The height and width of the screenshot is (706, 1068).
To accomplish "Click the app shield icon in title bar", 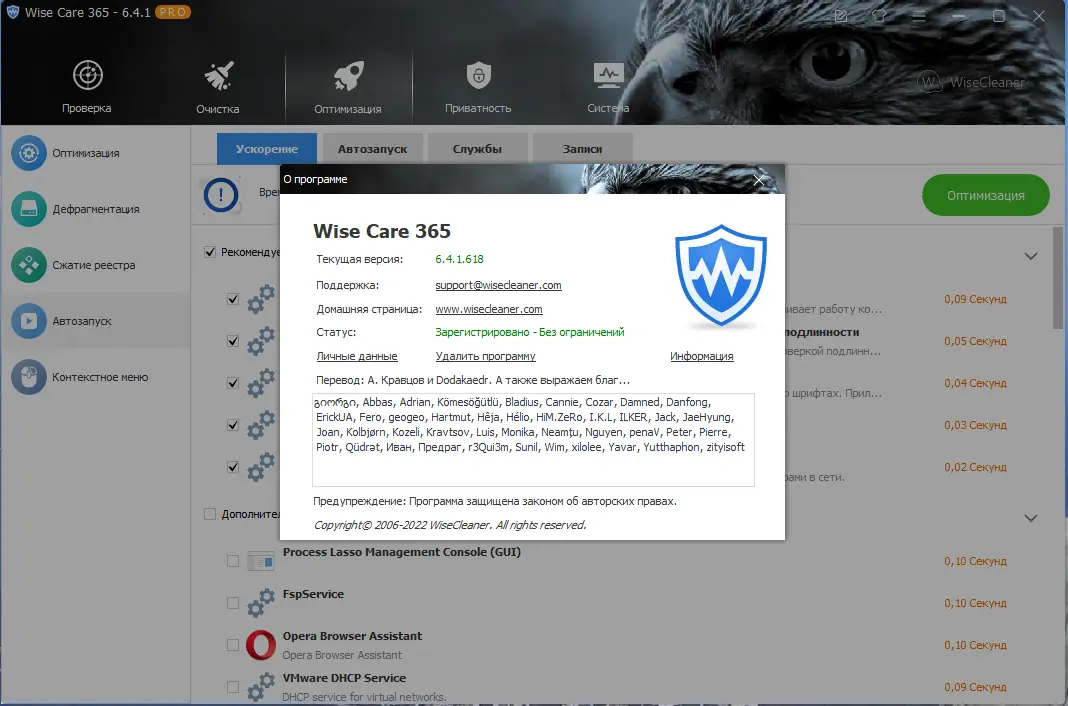I will pyautogui.click(x=12, y=12).
